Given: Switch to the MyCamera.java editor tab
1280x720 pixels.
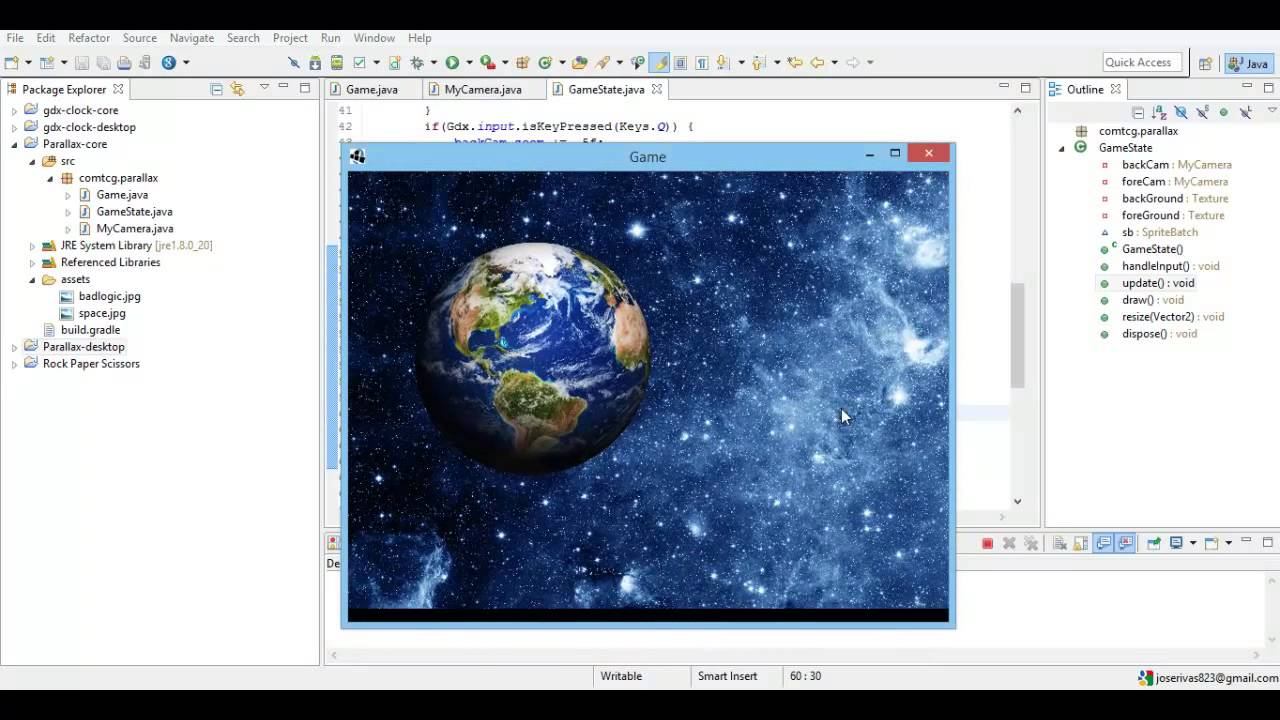Looking at the screenshot, I should pyautogui.click(x=483, y=89).
